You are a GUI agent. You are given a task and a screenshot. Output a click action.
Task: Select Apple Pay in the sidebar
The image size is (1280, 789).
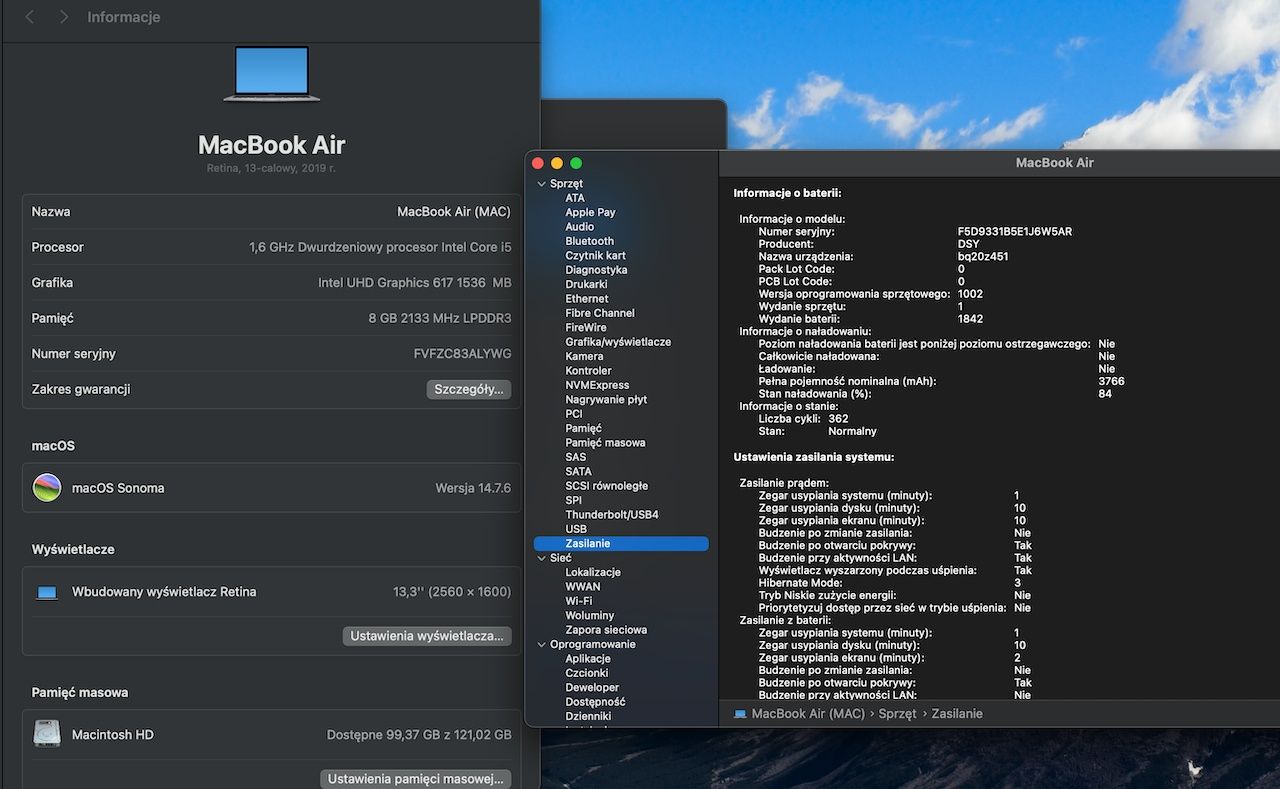(x=590, y=212)
